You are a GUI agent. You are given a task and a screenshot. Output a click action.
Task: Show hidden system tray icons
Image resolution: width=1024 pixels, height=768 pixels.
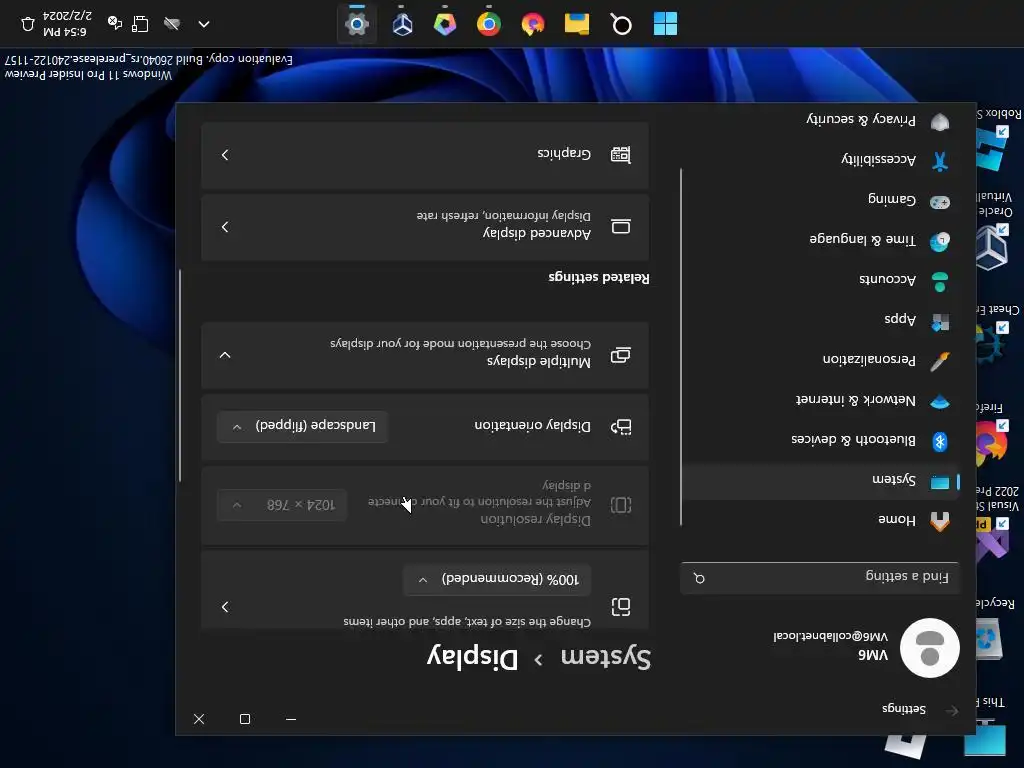[x=204, y=24]
